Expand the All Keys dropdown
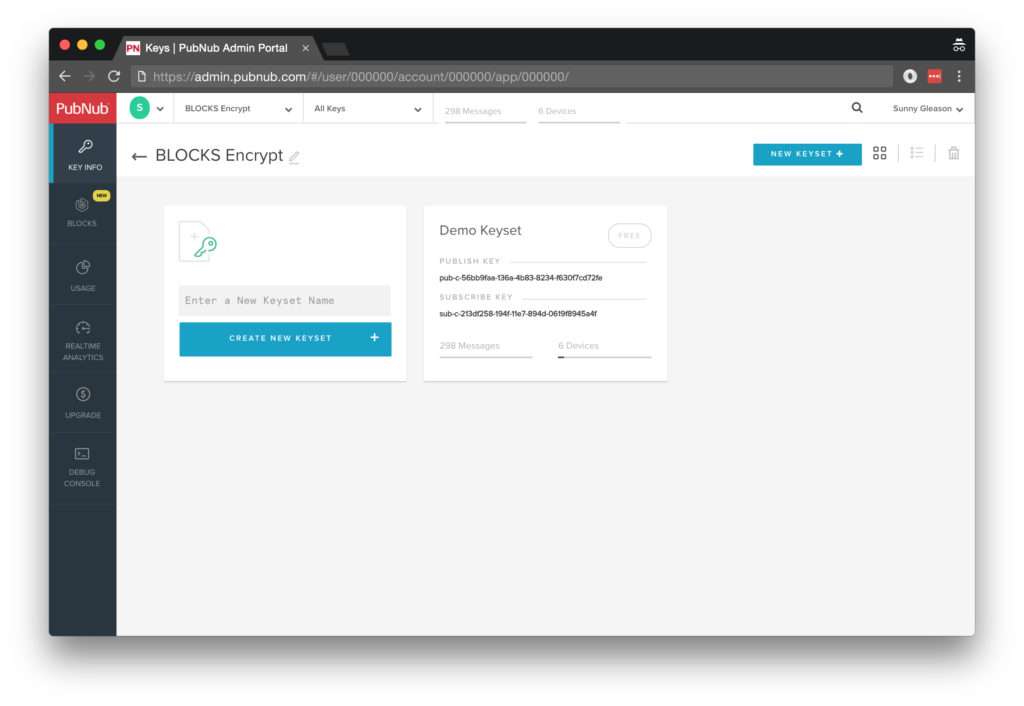The image size is (1024, 706). [x=367, y=109]
